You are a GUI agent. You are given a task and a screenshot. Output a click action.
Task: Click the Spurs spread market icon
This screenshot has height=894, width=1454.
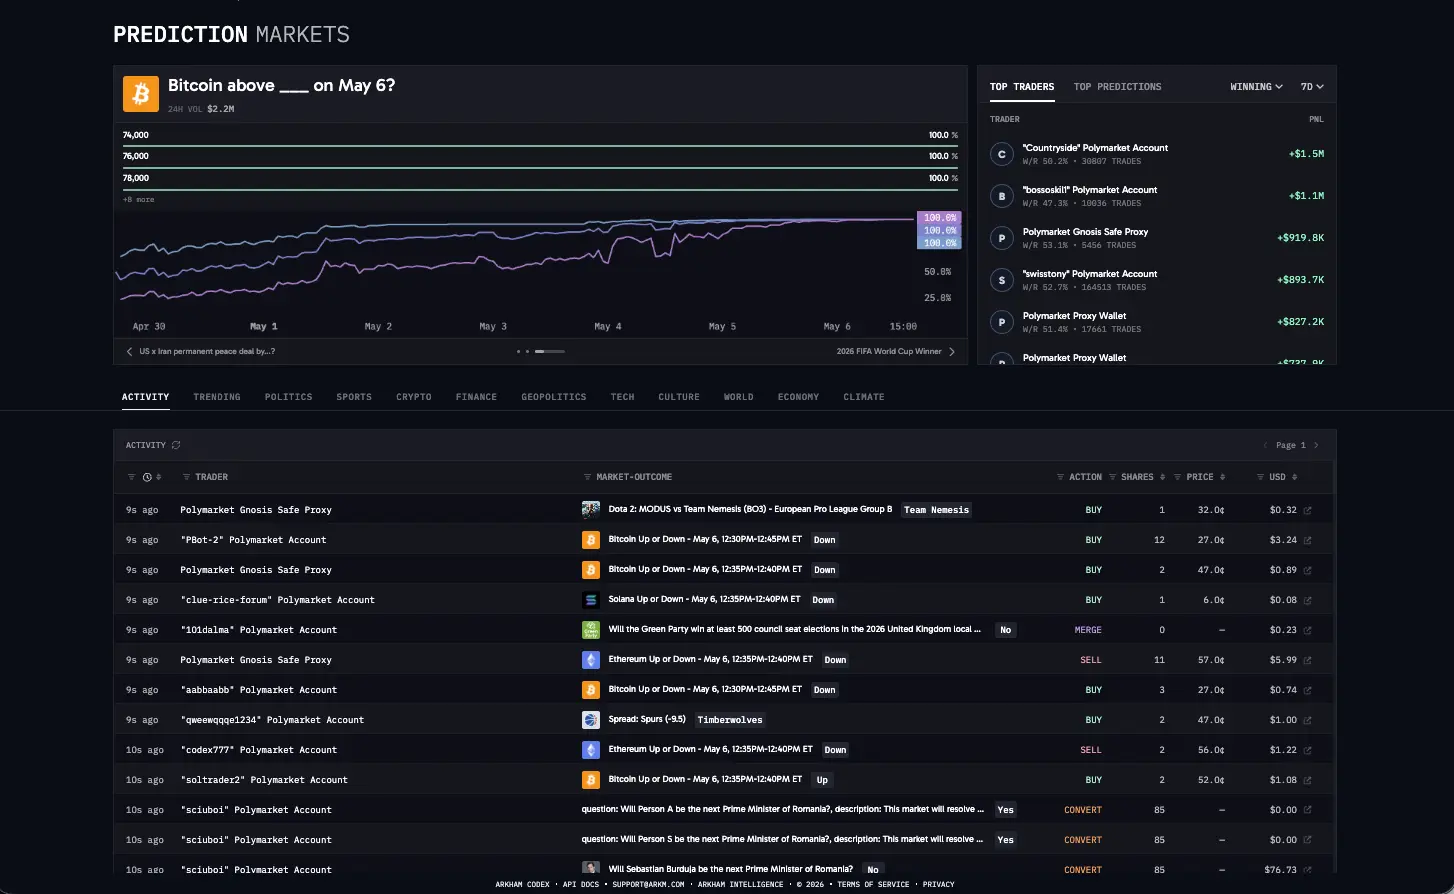(591, 719)
